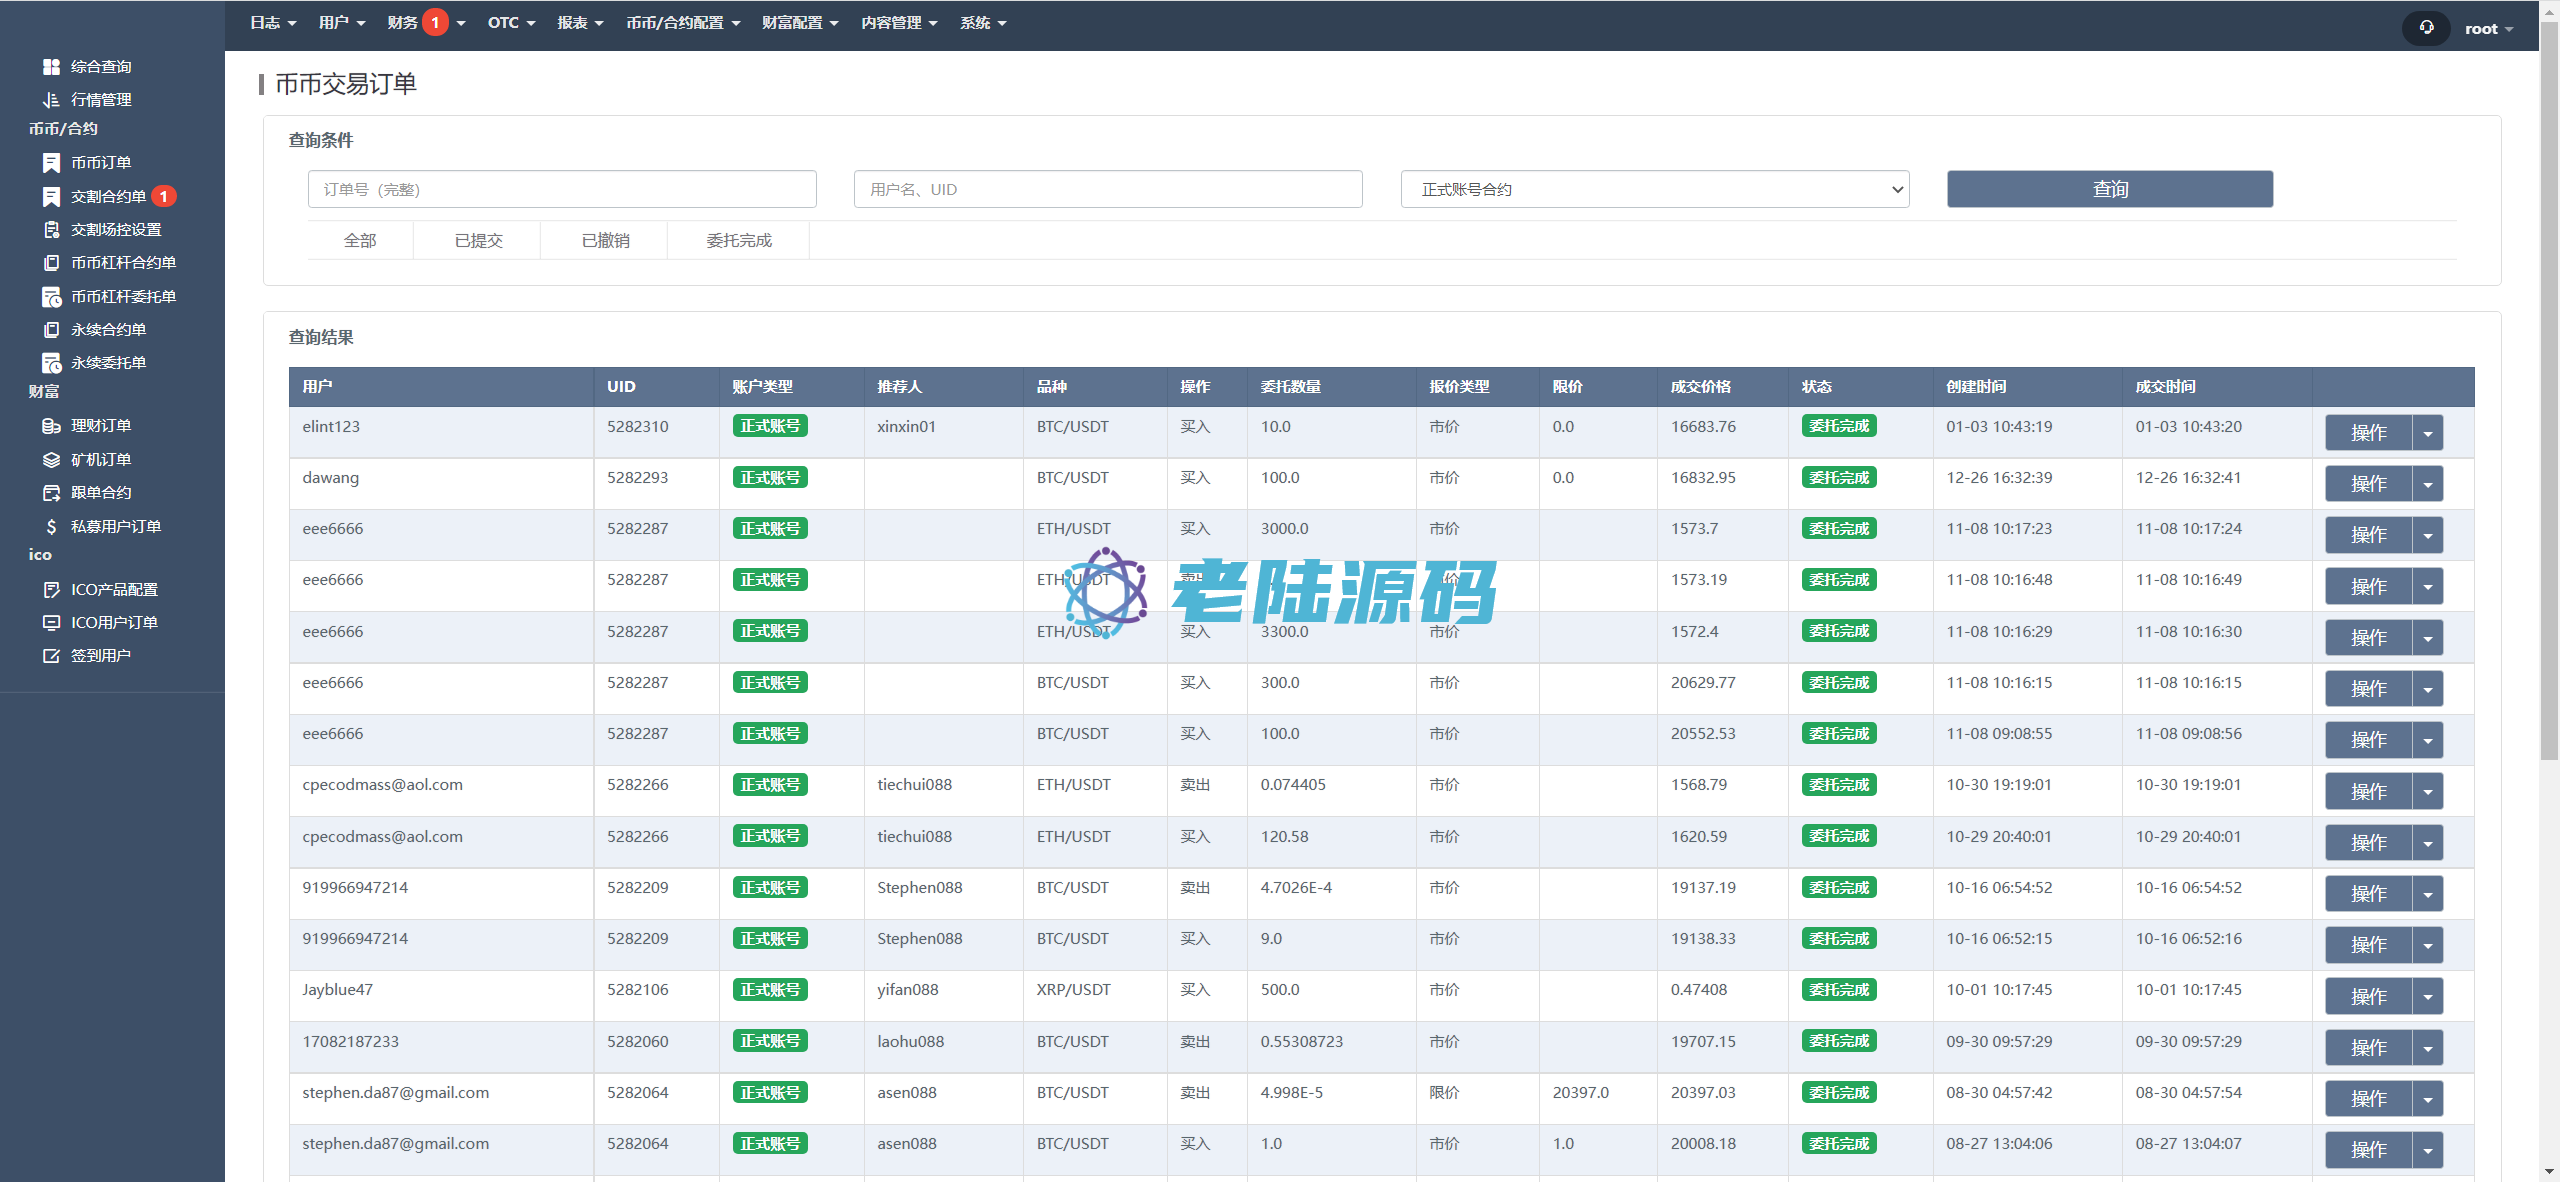Click 委托完成 status in Jayblue47 row
This screenshot has width=2560, height=1182.
coord(1839,989)
